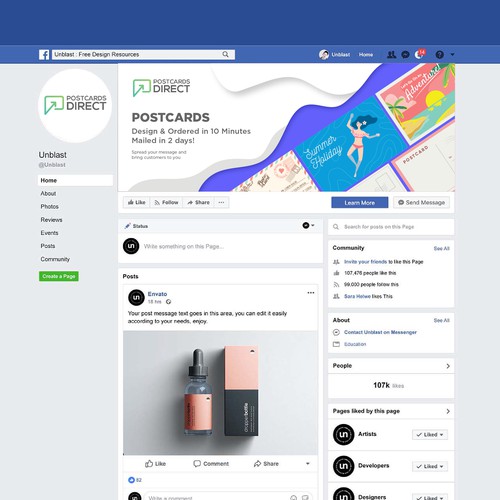Screen dimensions: 500x500
Task: Click the 82 reactions count
Action: point(135,480)
